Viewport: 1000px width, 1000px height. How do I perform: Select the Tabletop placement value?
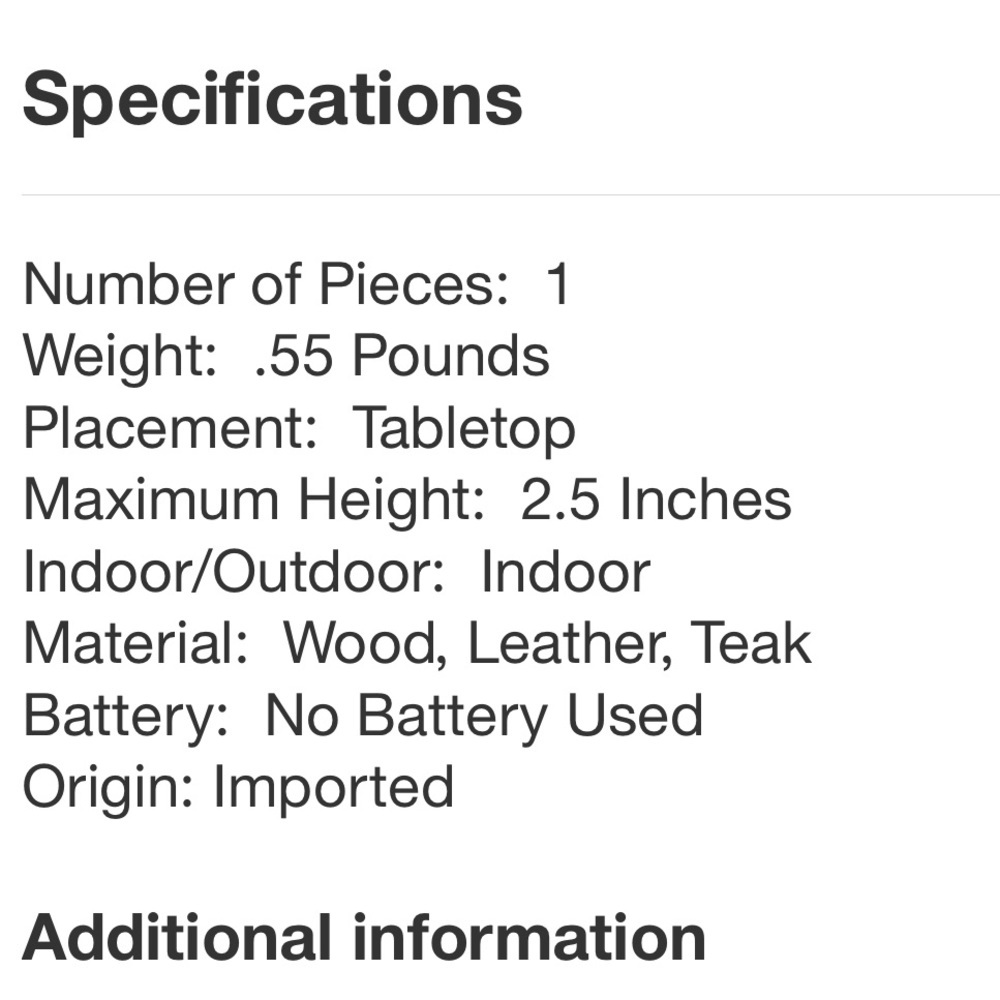coord(464,428)
